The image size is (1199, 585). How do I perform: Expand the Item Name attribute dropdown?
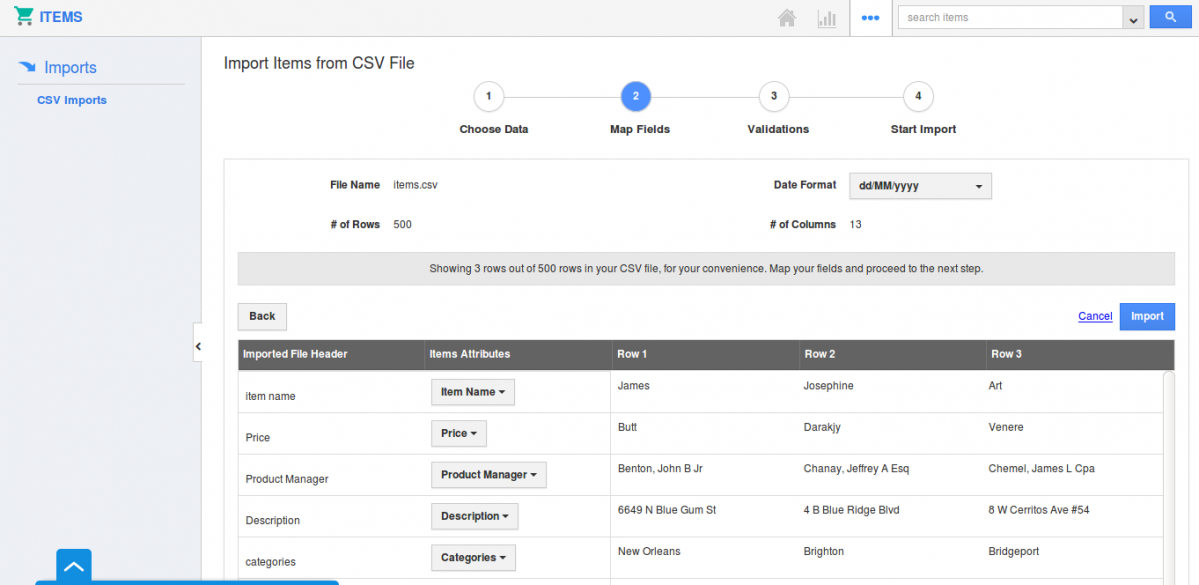click(472, 392)
